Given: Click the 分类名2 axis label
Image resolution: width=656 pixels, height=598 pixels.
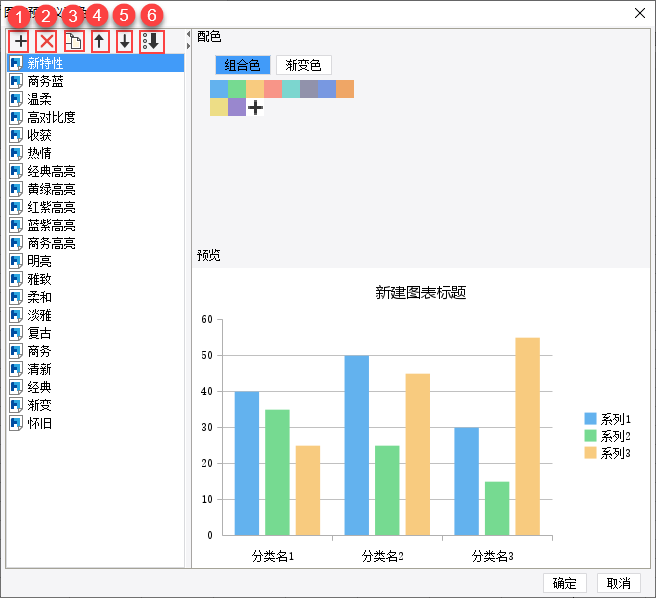Looking at the screenshot, I should tap(383, 556).
